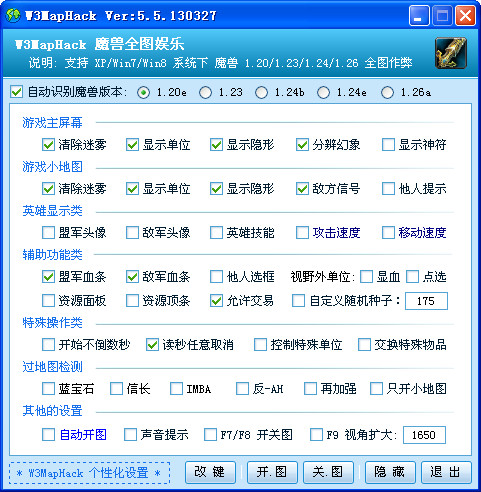The height and width of the screenshot is (492, 481).
Task: Enable the 蓝宝石 detection checkbox
Action: point(48,389)
